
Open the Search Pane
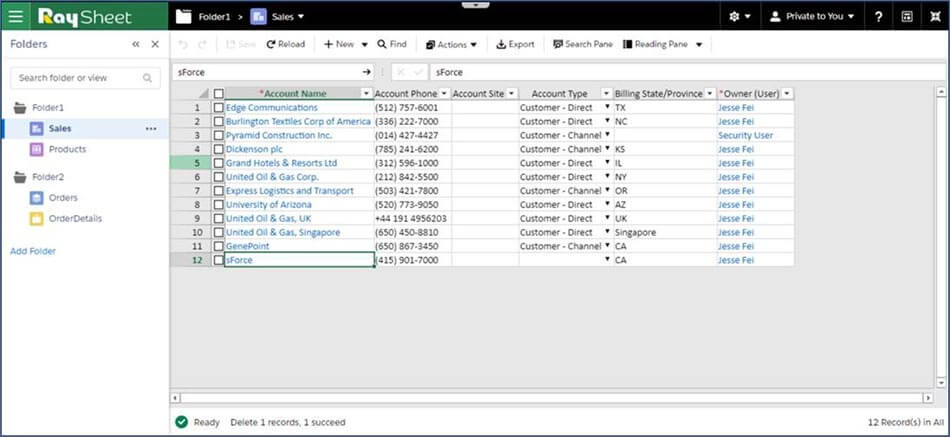point(583,44)
